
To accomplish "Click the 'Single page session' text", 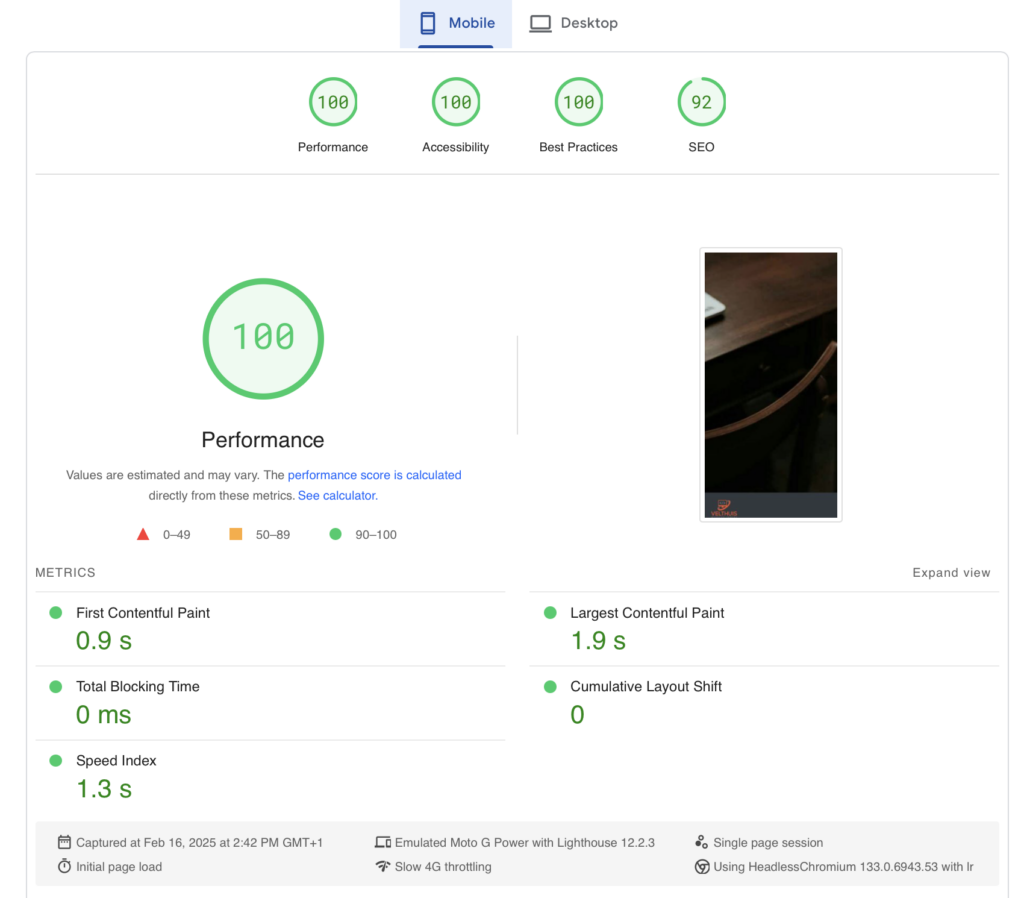I will (x=768, y=842).
